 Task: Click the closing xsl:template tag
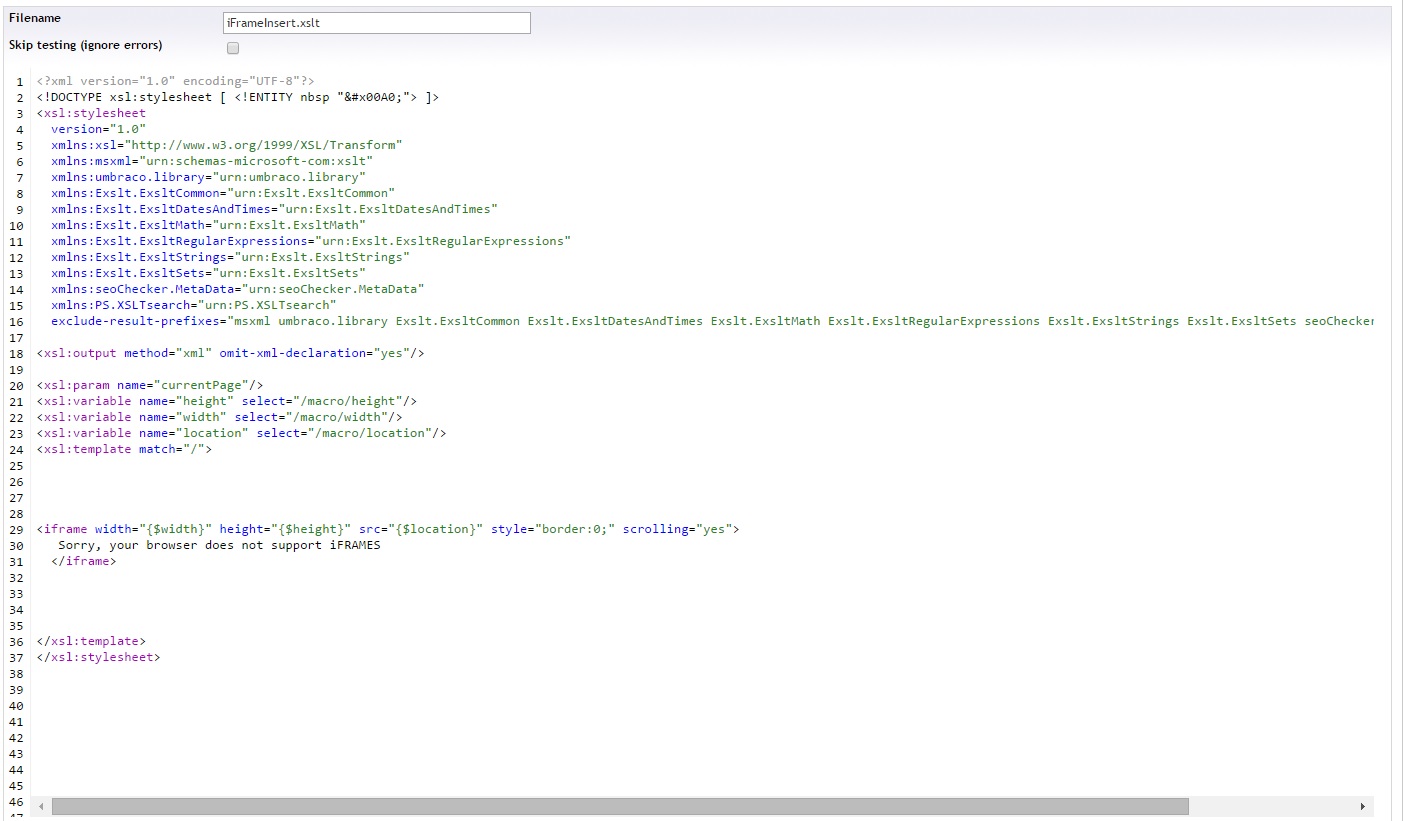click(x=91, y=641)
